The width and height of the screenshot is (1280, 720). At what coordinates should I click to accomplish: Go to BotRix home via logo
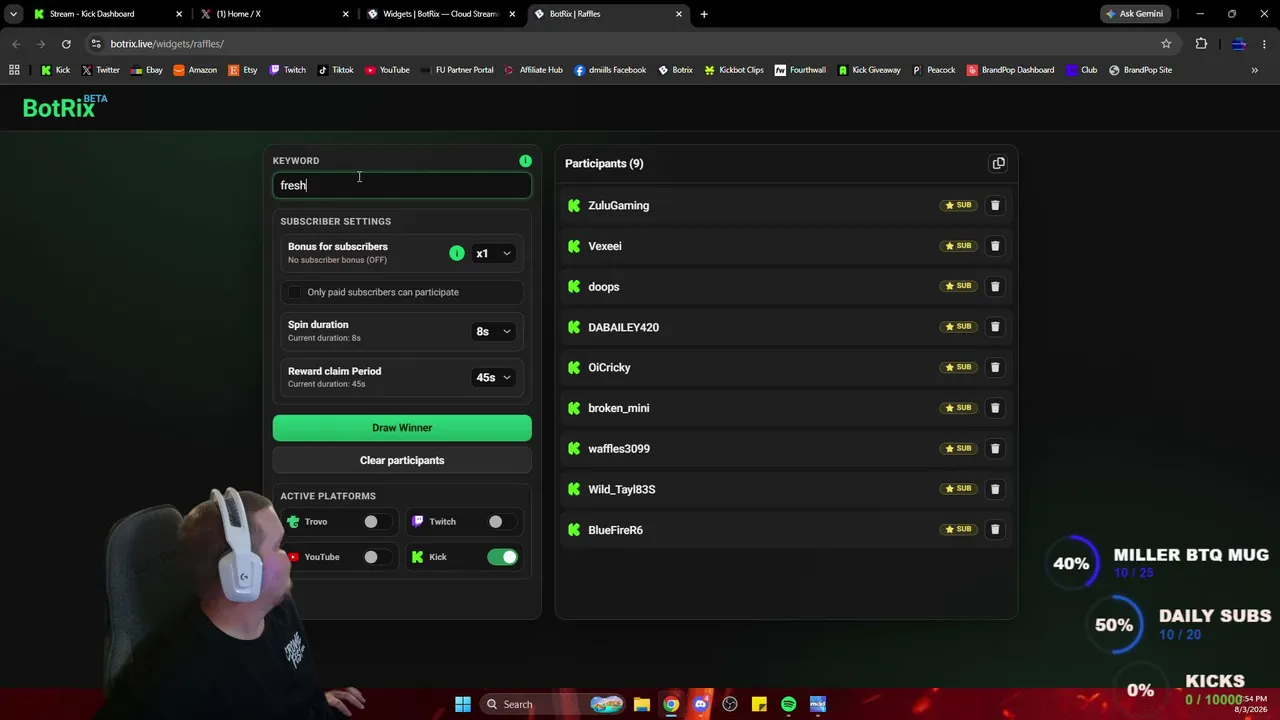tap(65, 107)
